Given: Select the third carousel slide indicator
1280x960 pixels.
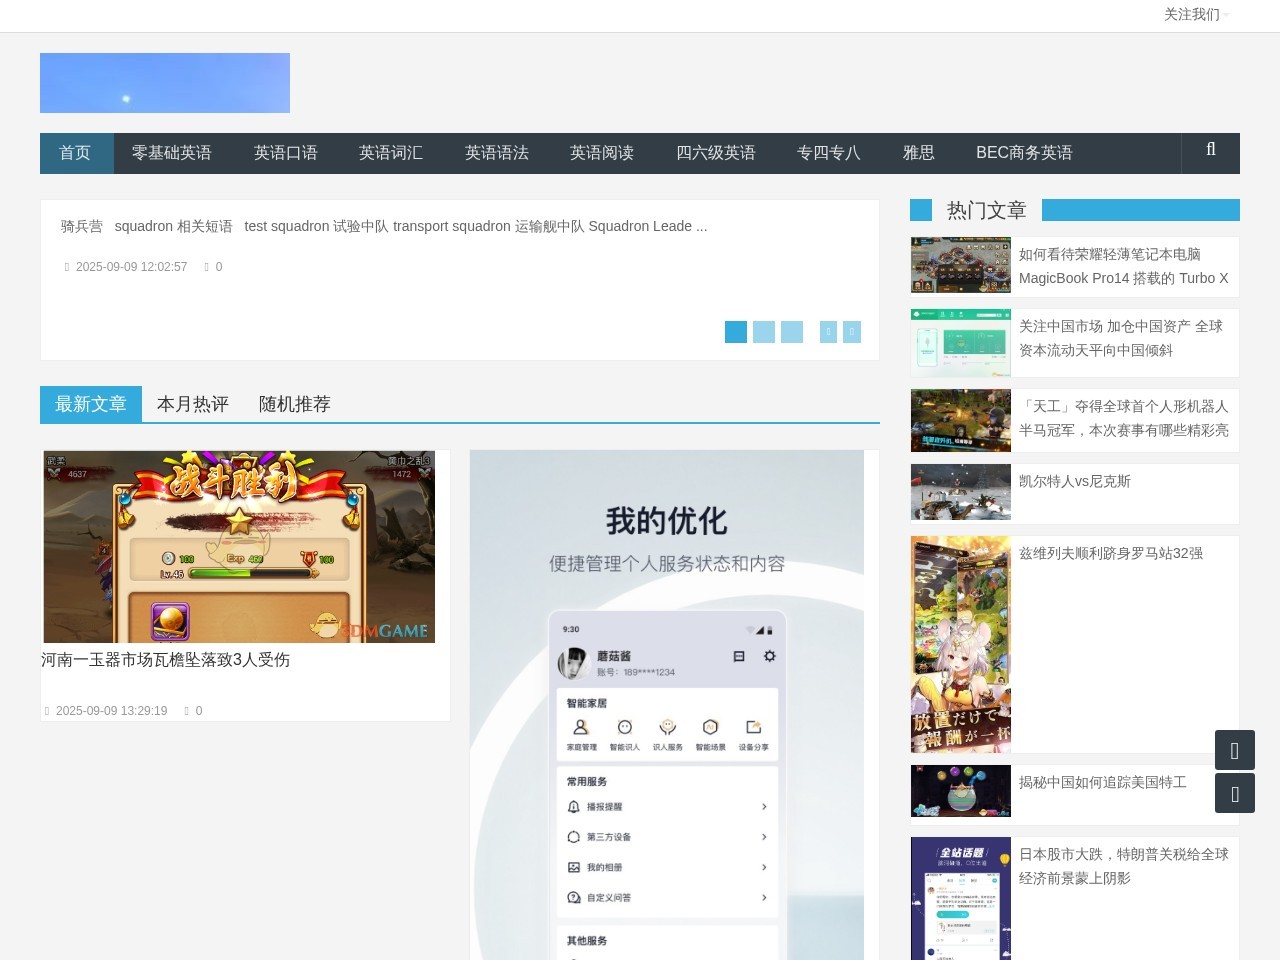Looking at the screenshot, I should [x=792, y=332].
